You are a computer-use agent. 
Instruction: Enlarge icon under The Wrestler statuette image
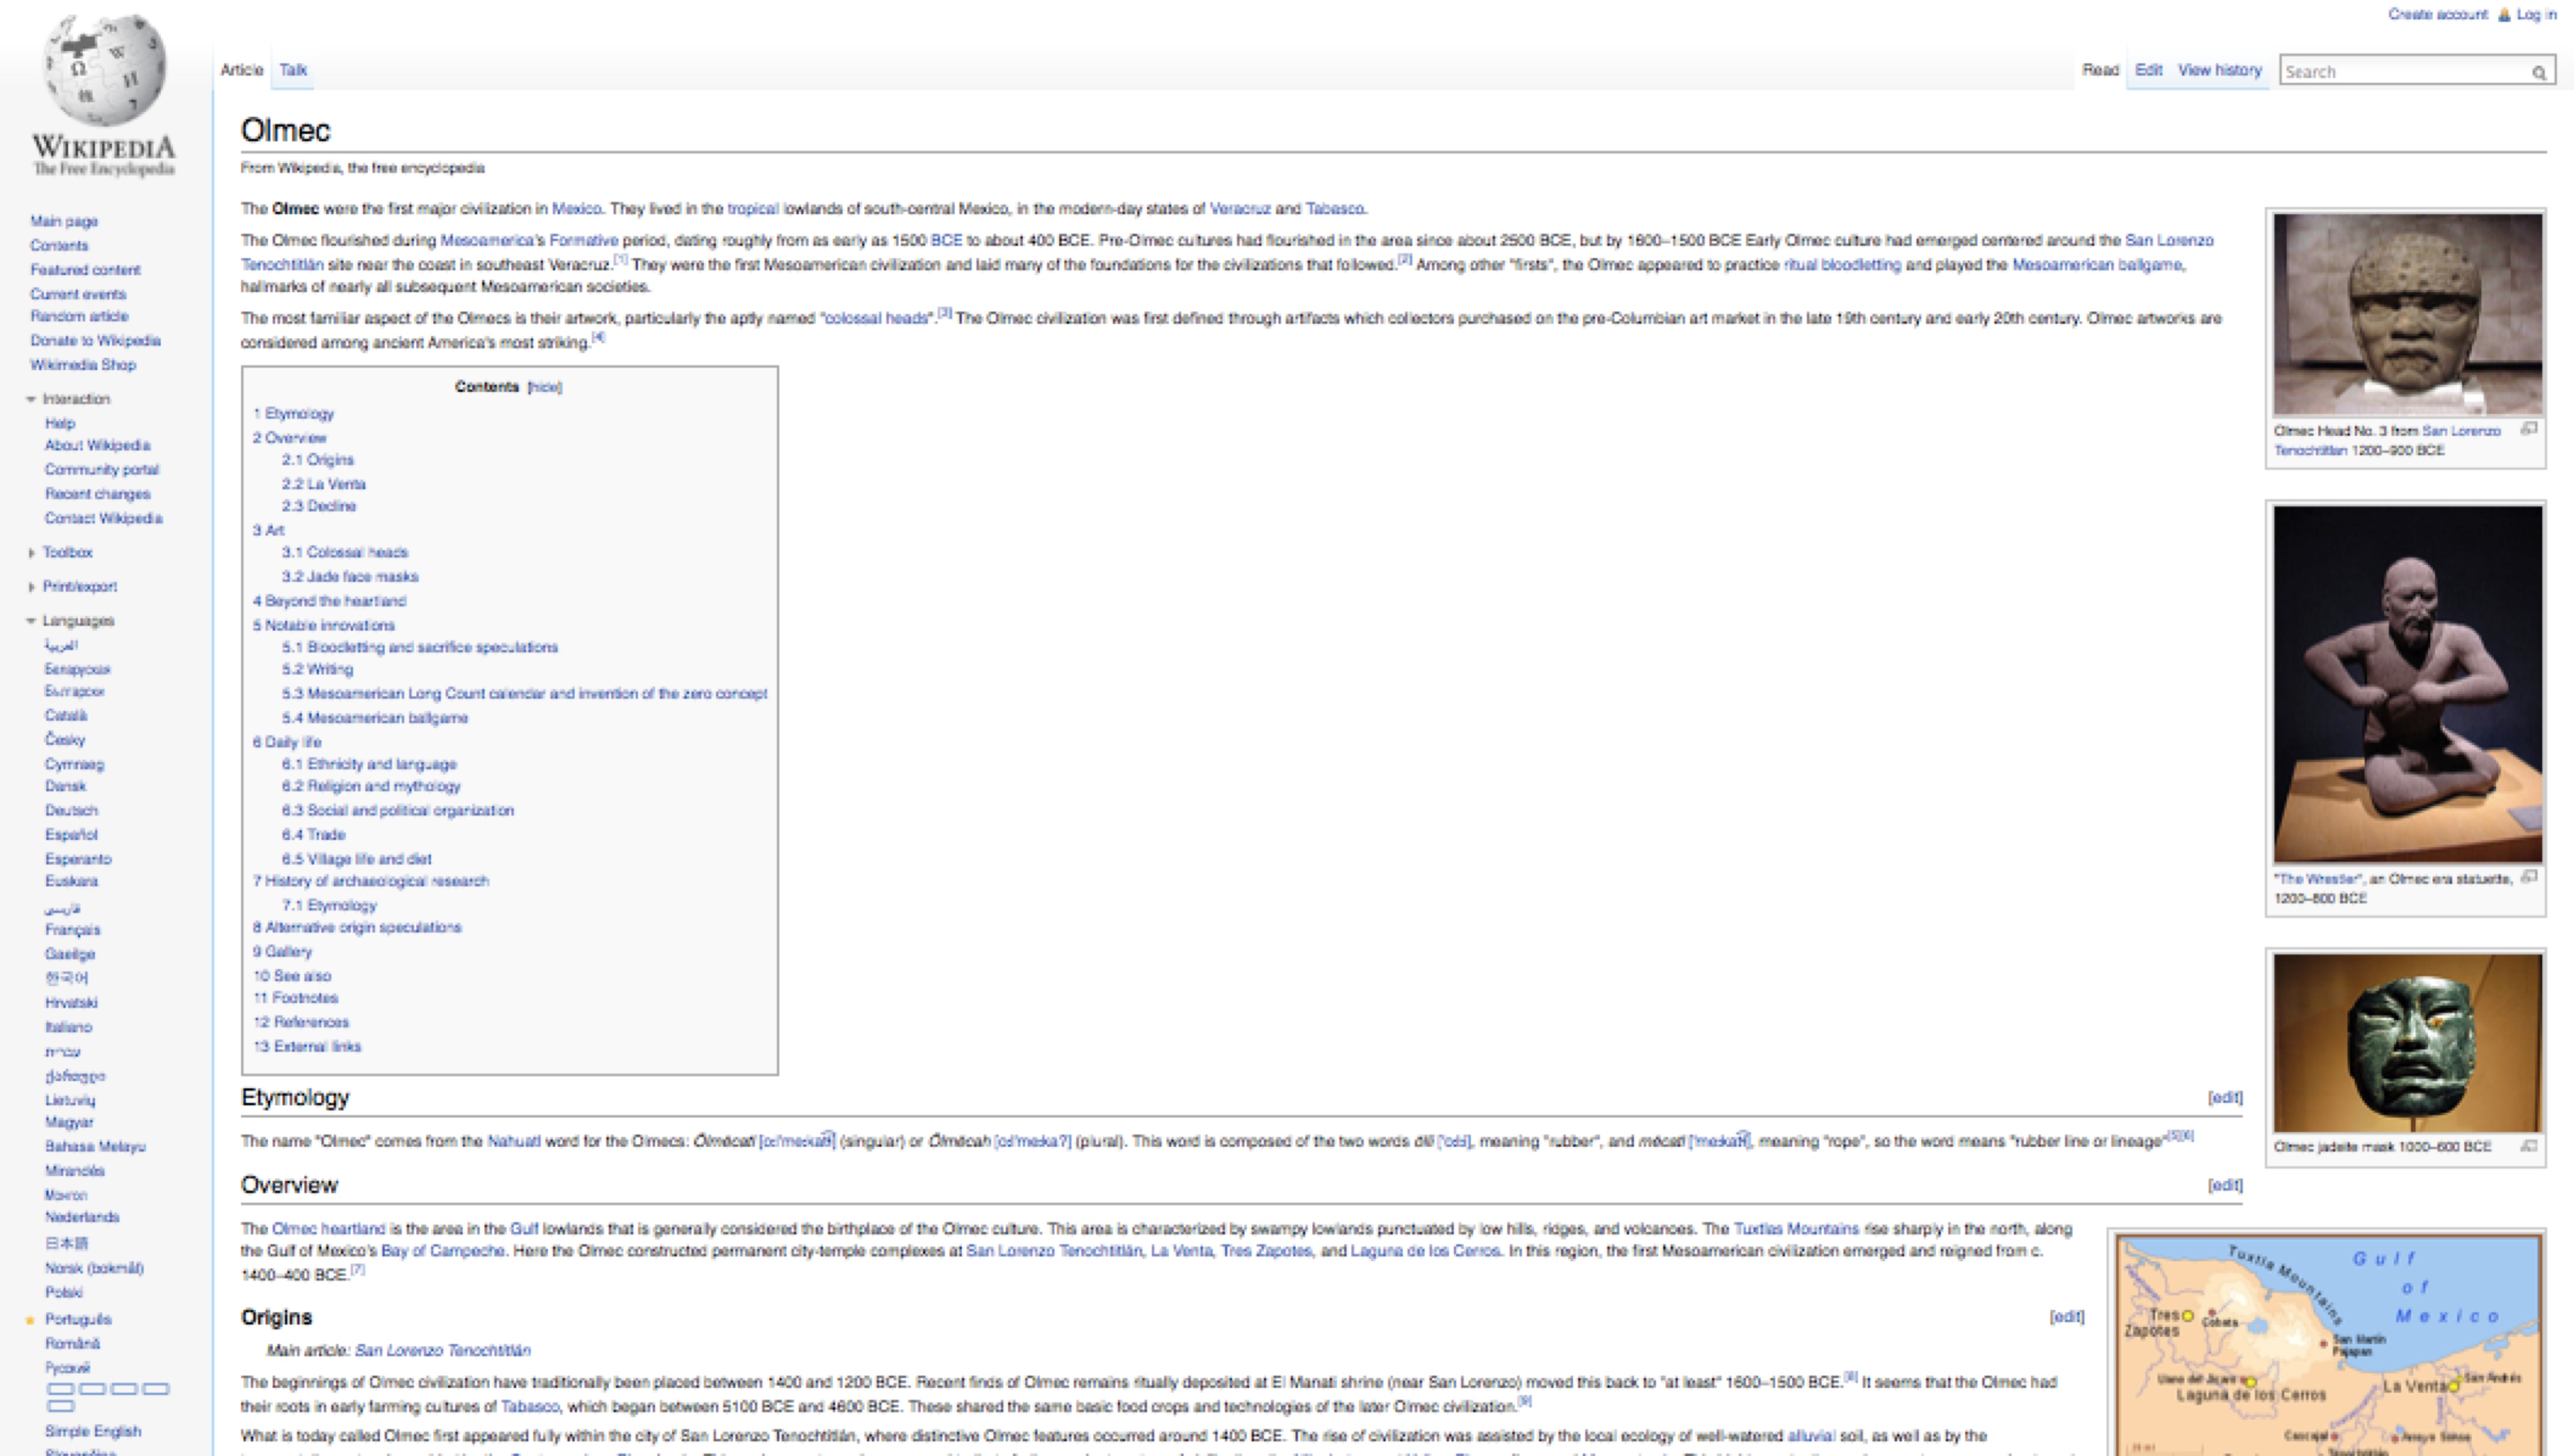pyautogui.click(x=2529, y=877)
